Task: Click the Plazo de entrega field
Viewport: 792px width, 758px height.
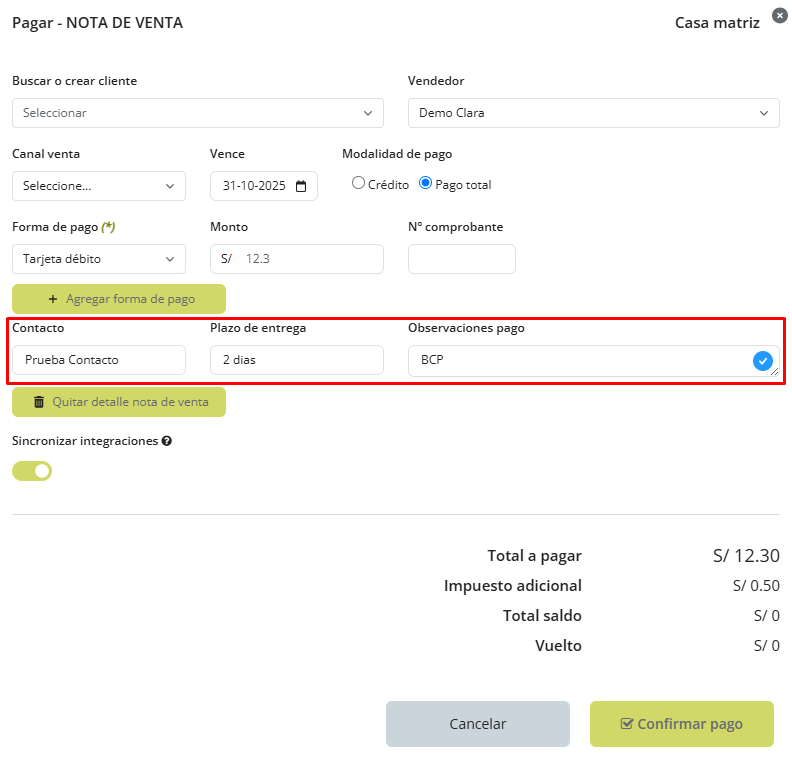Action: tap(296, 360)
